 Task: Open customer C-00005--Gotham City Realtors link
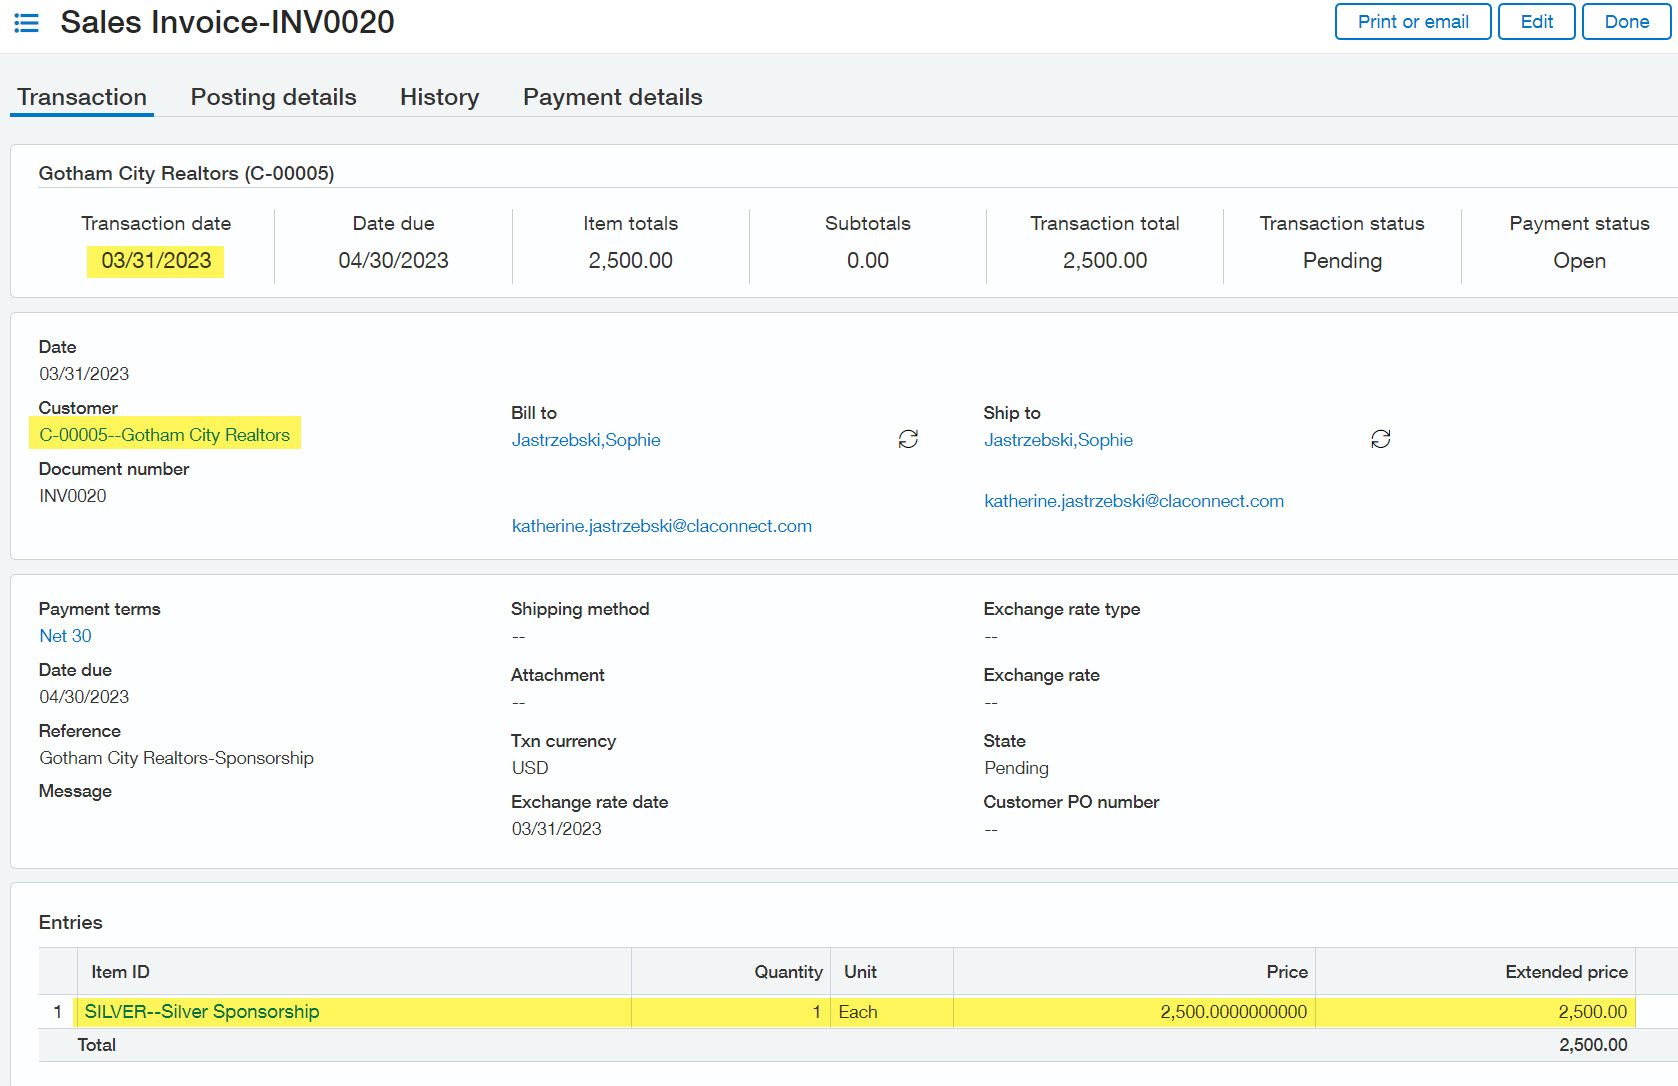click(165, 435)
